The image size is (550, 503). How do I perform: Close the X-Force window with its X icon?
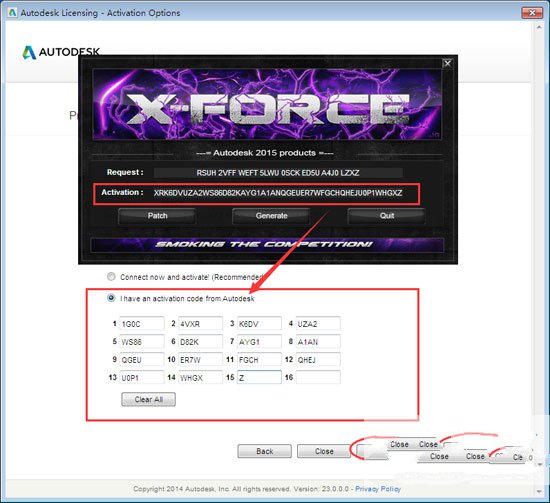pos(447,63)
